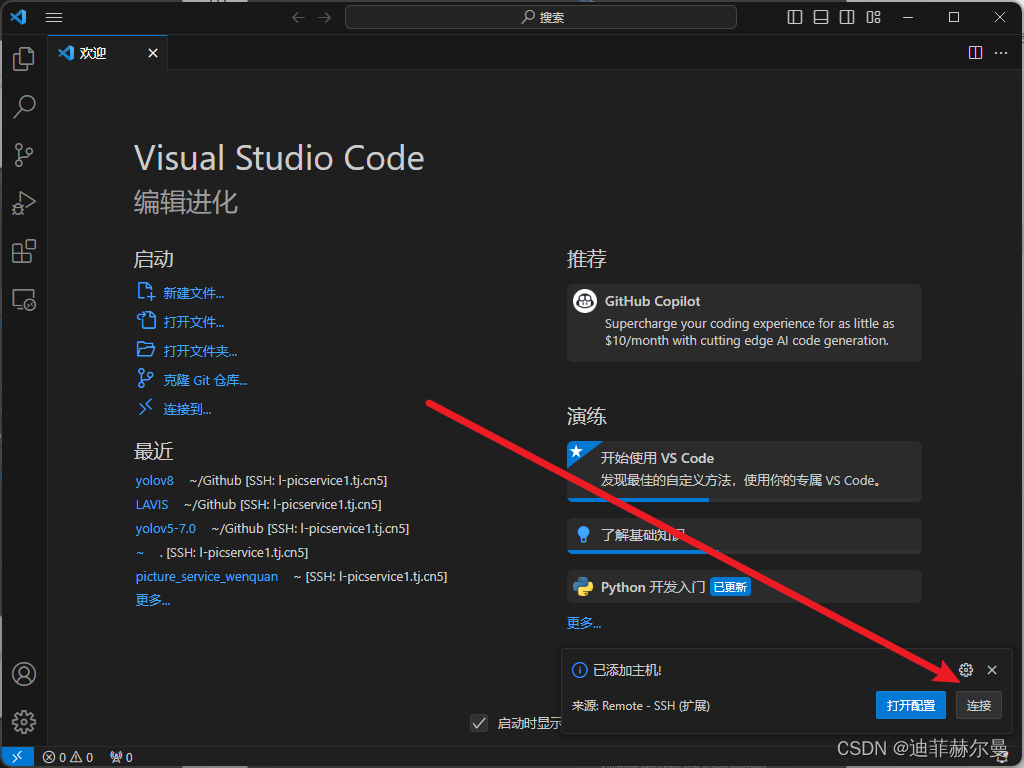Open the Search view in activity bar

click(x=24, y=106)
